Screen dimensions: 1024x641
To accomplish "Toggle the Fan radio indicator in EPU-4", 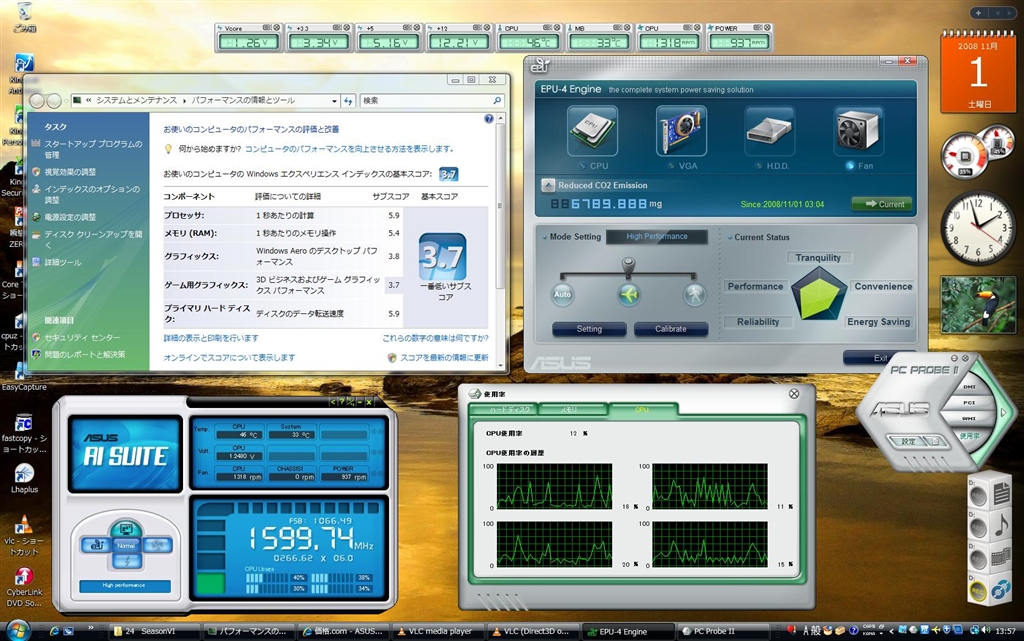I will 850,166.
